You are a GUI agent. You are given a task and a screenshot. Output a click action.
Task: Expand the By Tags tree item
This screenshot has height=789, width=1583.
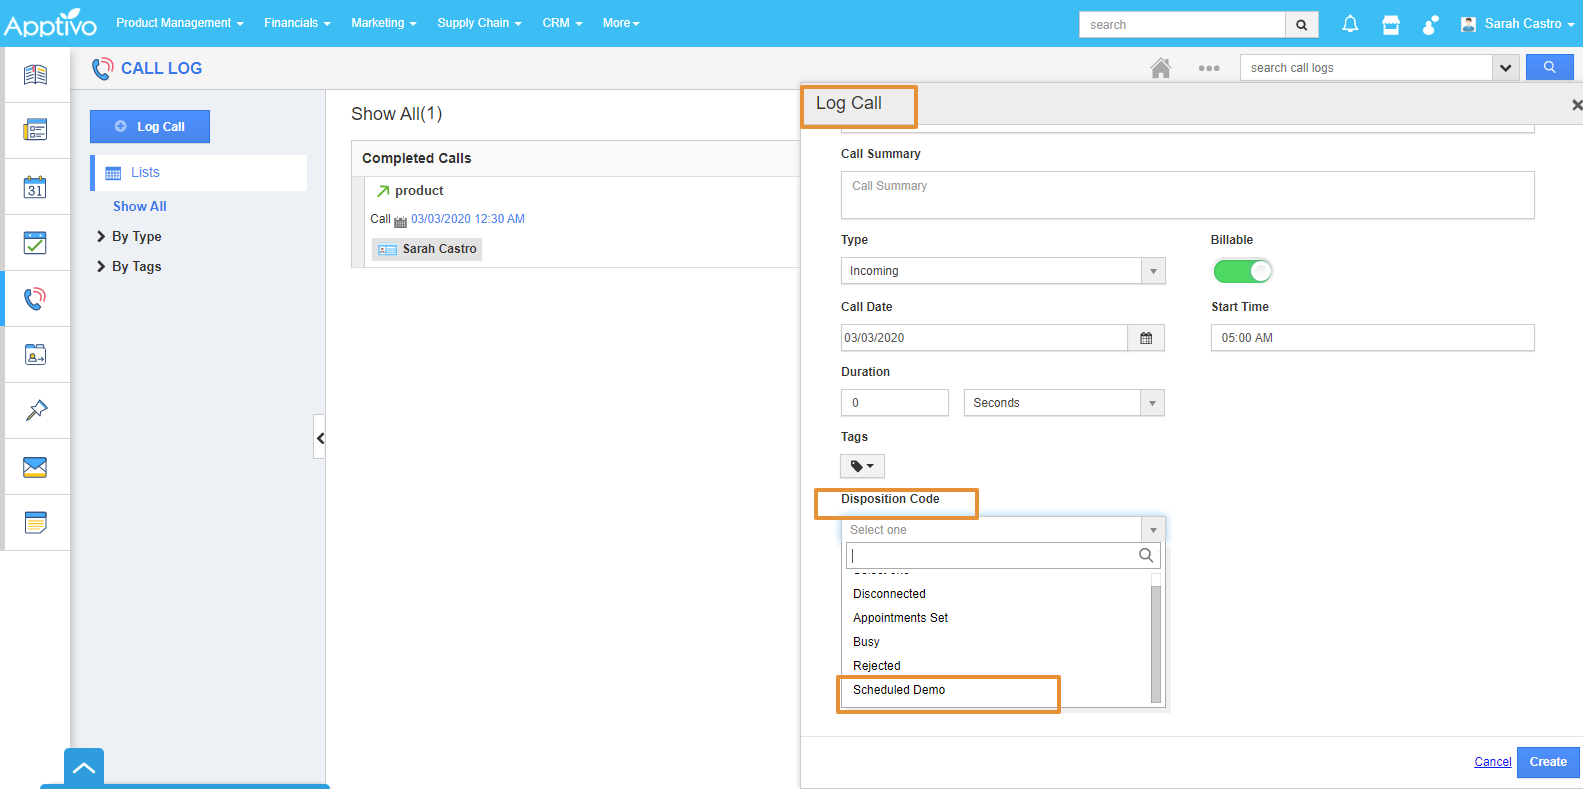pyautogui.click(x=129, y=267)
